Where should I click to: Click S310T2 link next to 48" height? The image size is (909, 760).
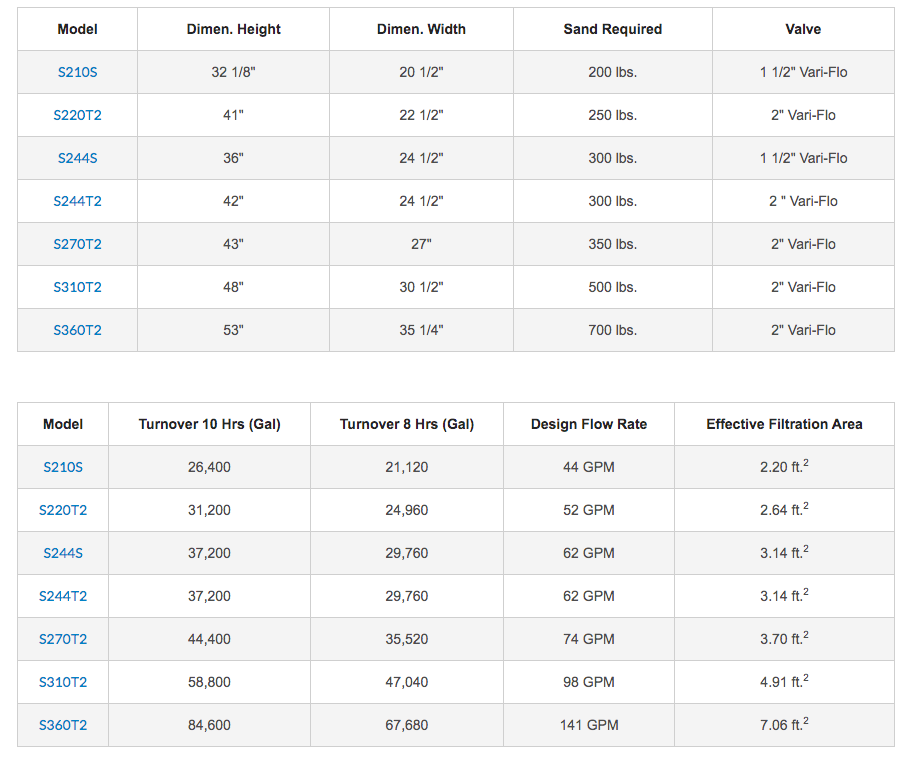tap(77, 287)
